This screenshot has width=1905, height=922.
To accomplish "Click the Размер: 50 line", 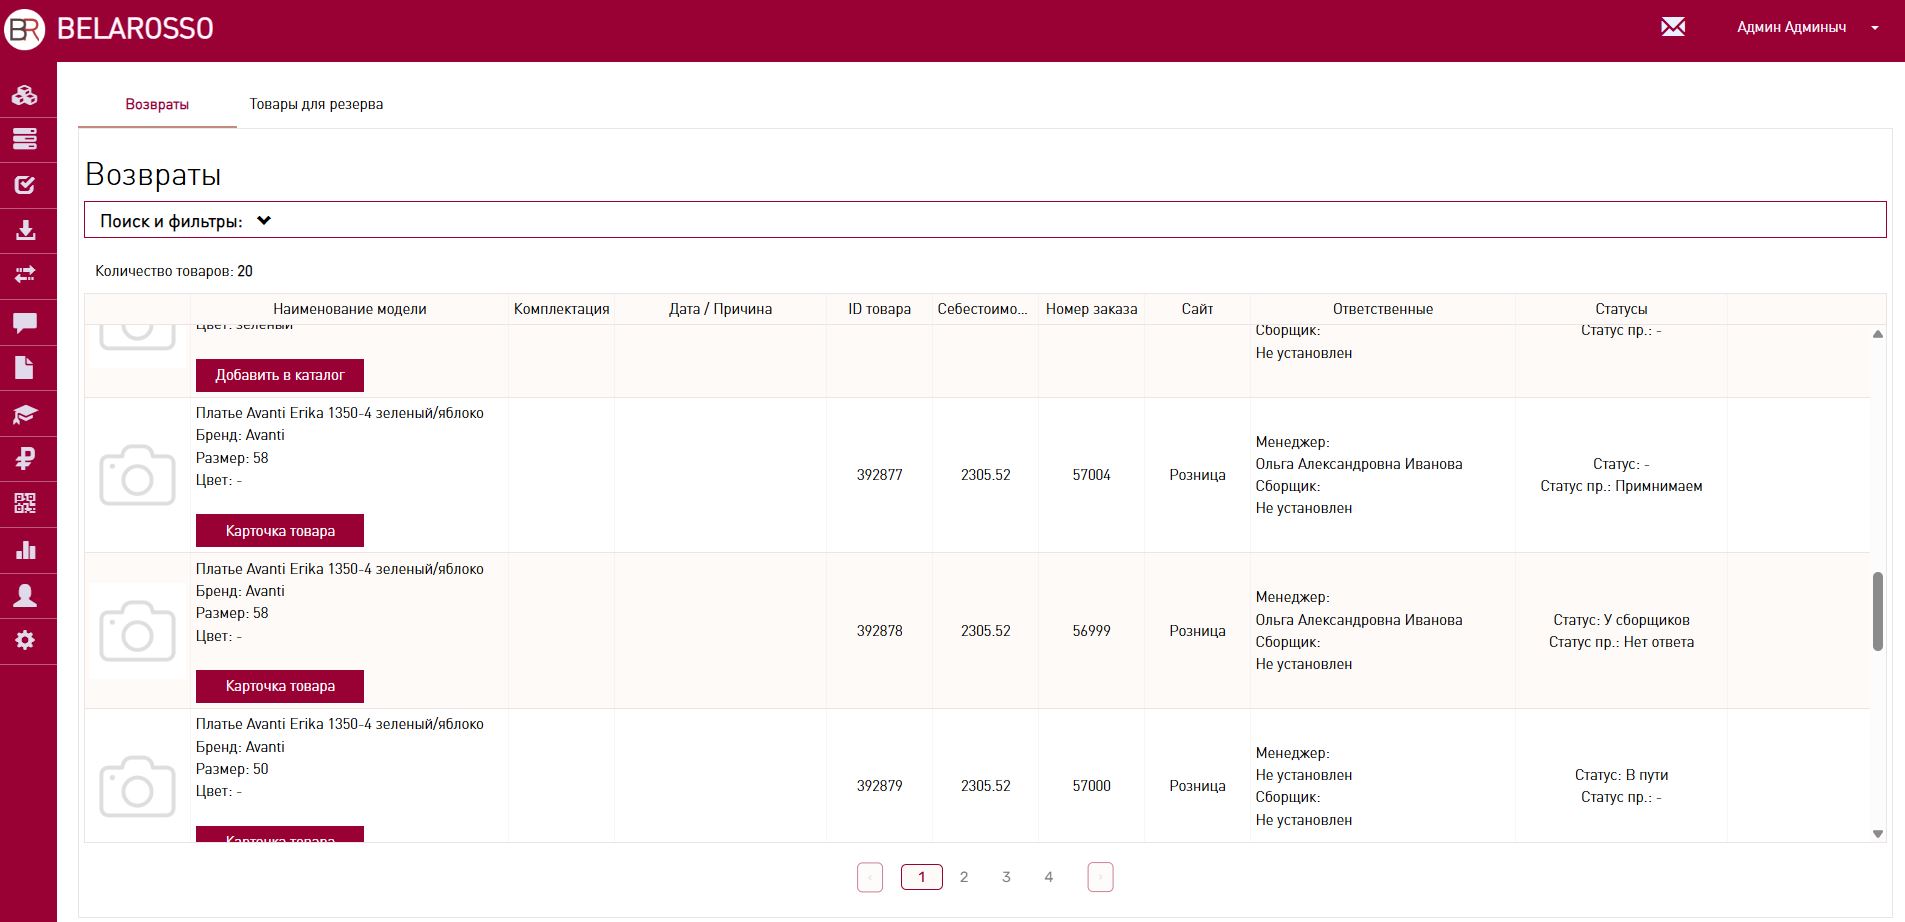I will (x=232, y=769).
